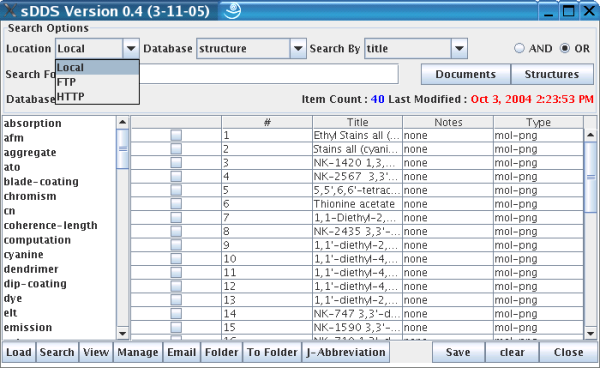Click the Type column header
The height and width of the screenshot is (368, 600).
coord(538,122)
